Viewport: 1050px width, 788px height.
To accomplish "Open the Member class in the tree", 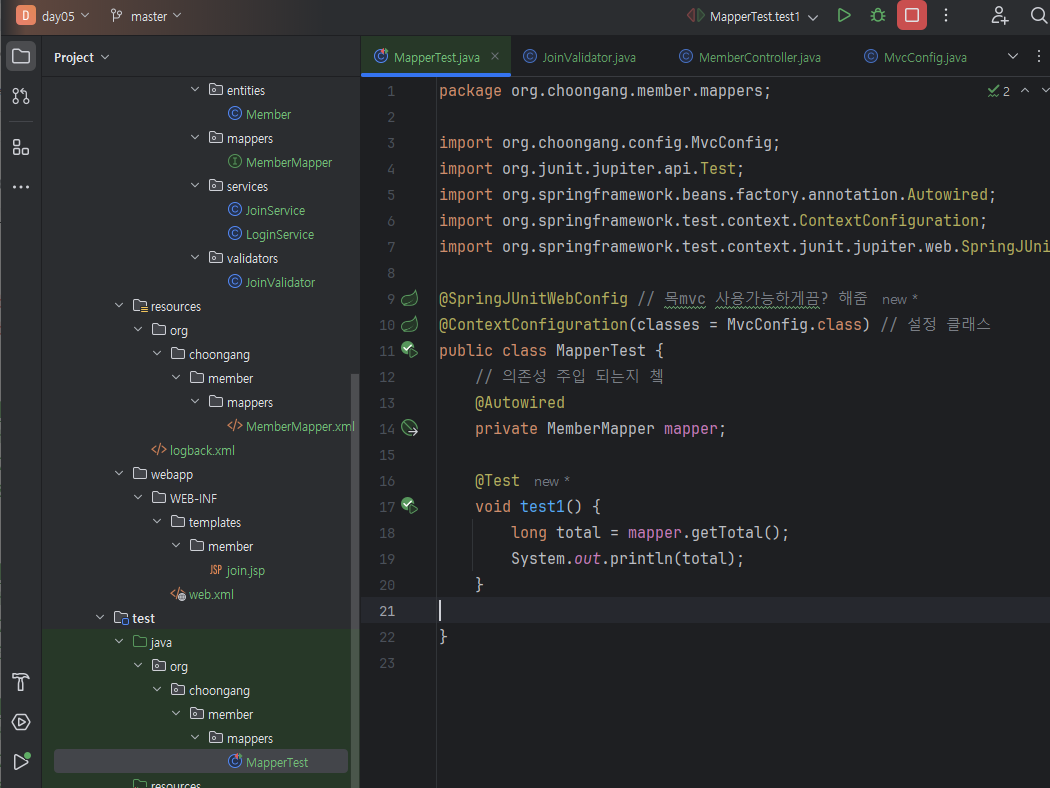I will pyautogui.click(x=259, y=114).
